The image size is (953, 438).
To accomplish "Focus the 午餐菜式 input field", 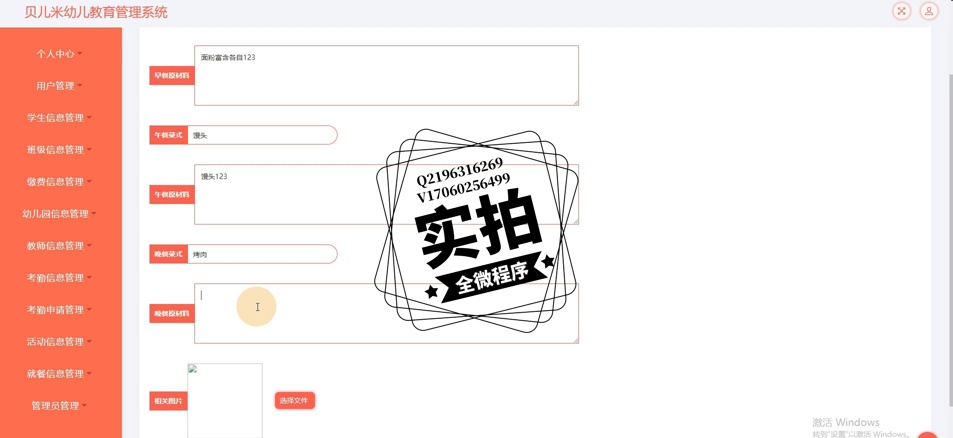I will pyautogui.click(x=262, y=135).
